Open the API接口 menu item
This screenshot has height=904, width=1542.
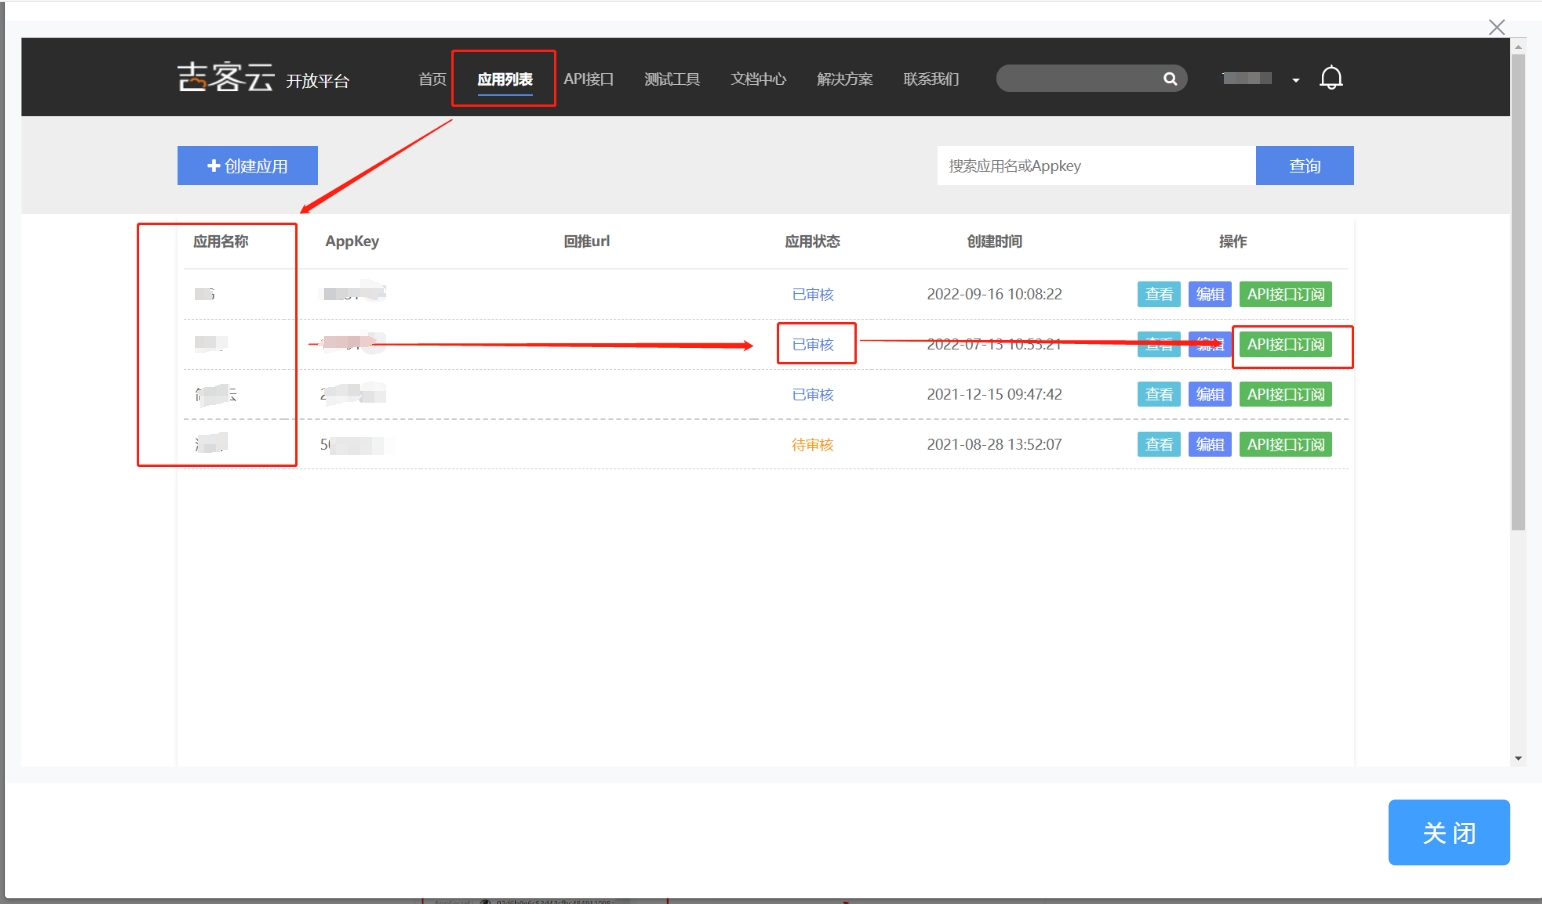588,79
